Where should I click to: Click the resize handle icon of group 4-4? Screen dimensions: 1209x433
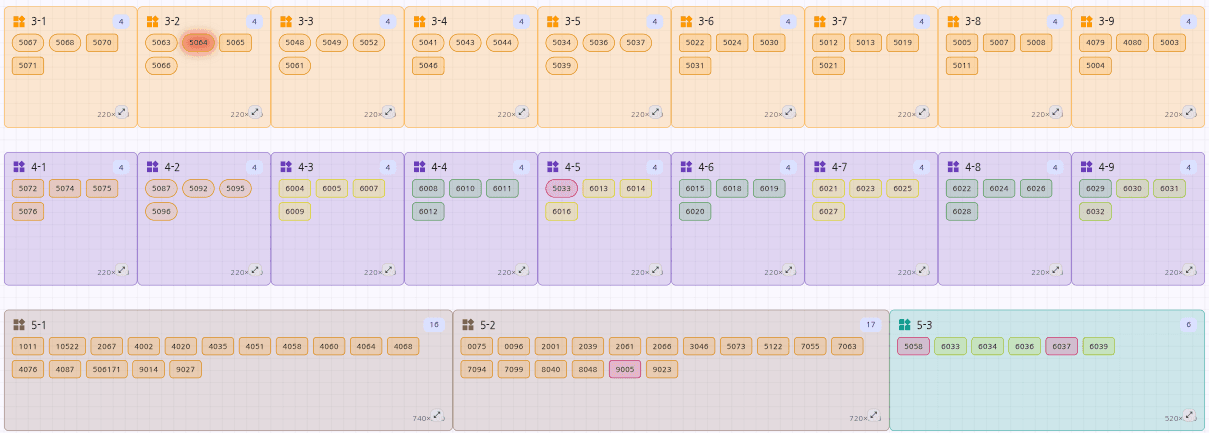(x=522, y=270)
